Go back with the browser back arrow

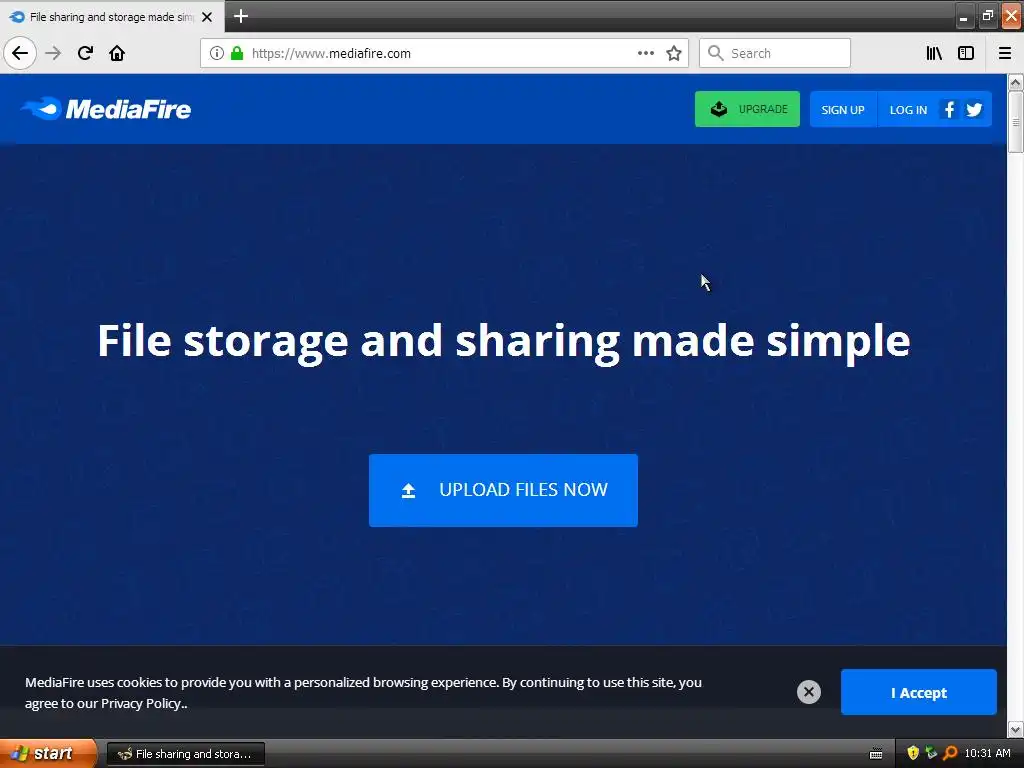[x=20, y=53]
